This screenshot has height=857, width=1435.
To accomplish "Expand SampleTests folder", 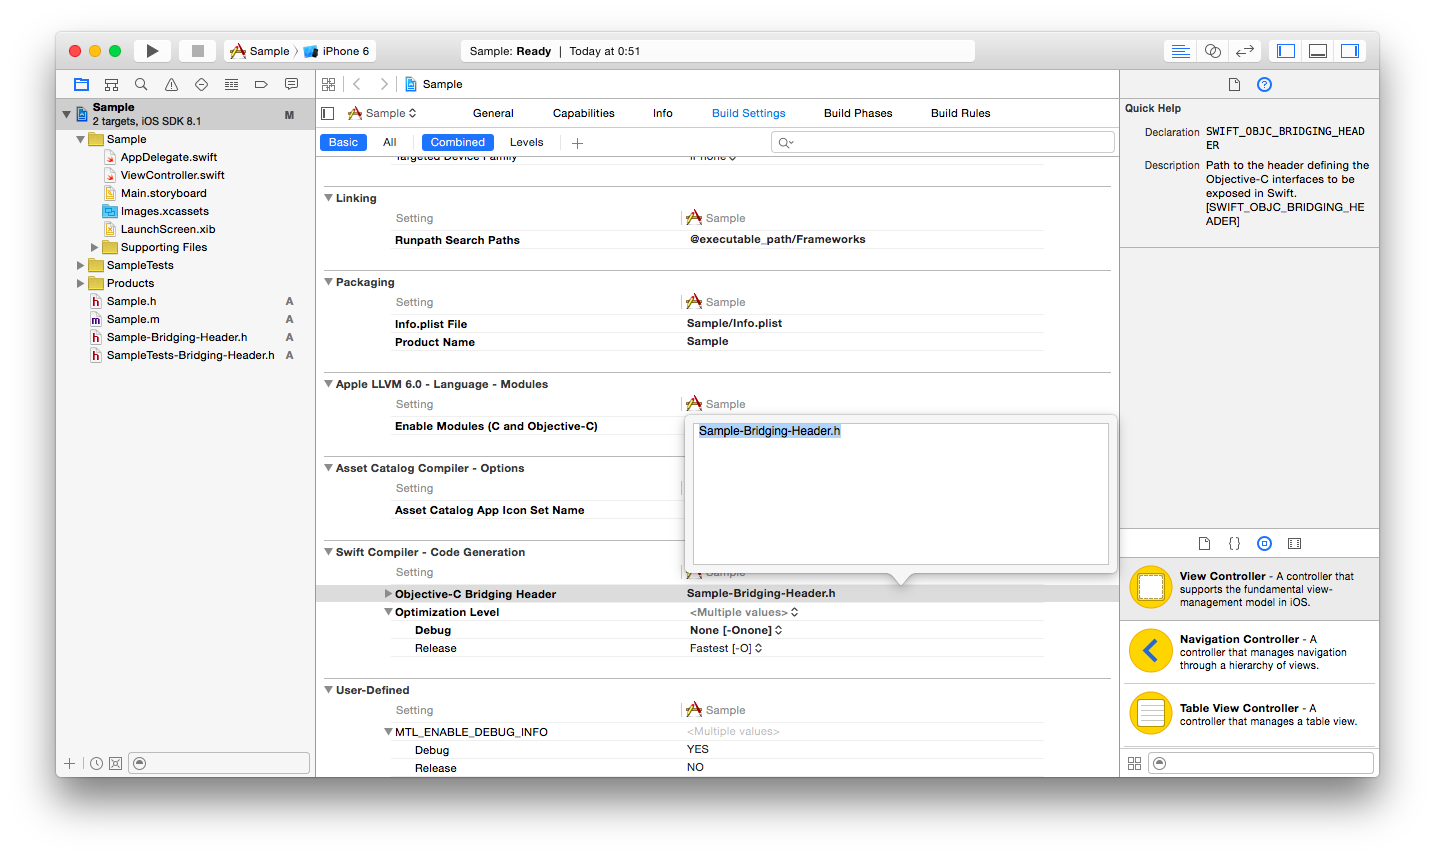I will coord(81,266).
